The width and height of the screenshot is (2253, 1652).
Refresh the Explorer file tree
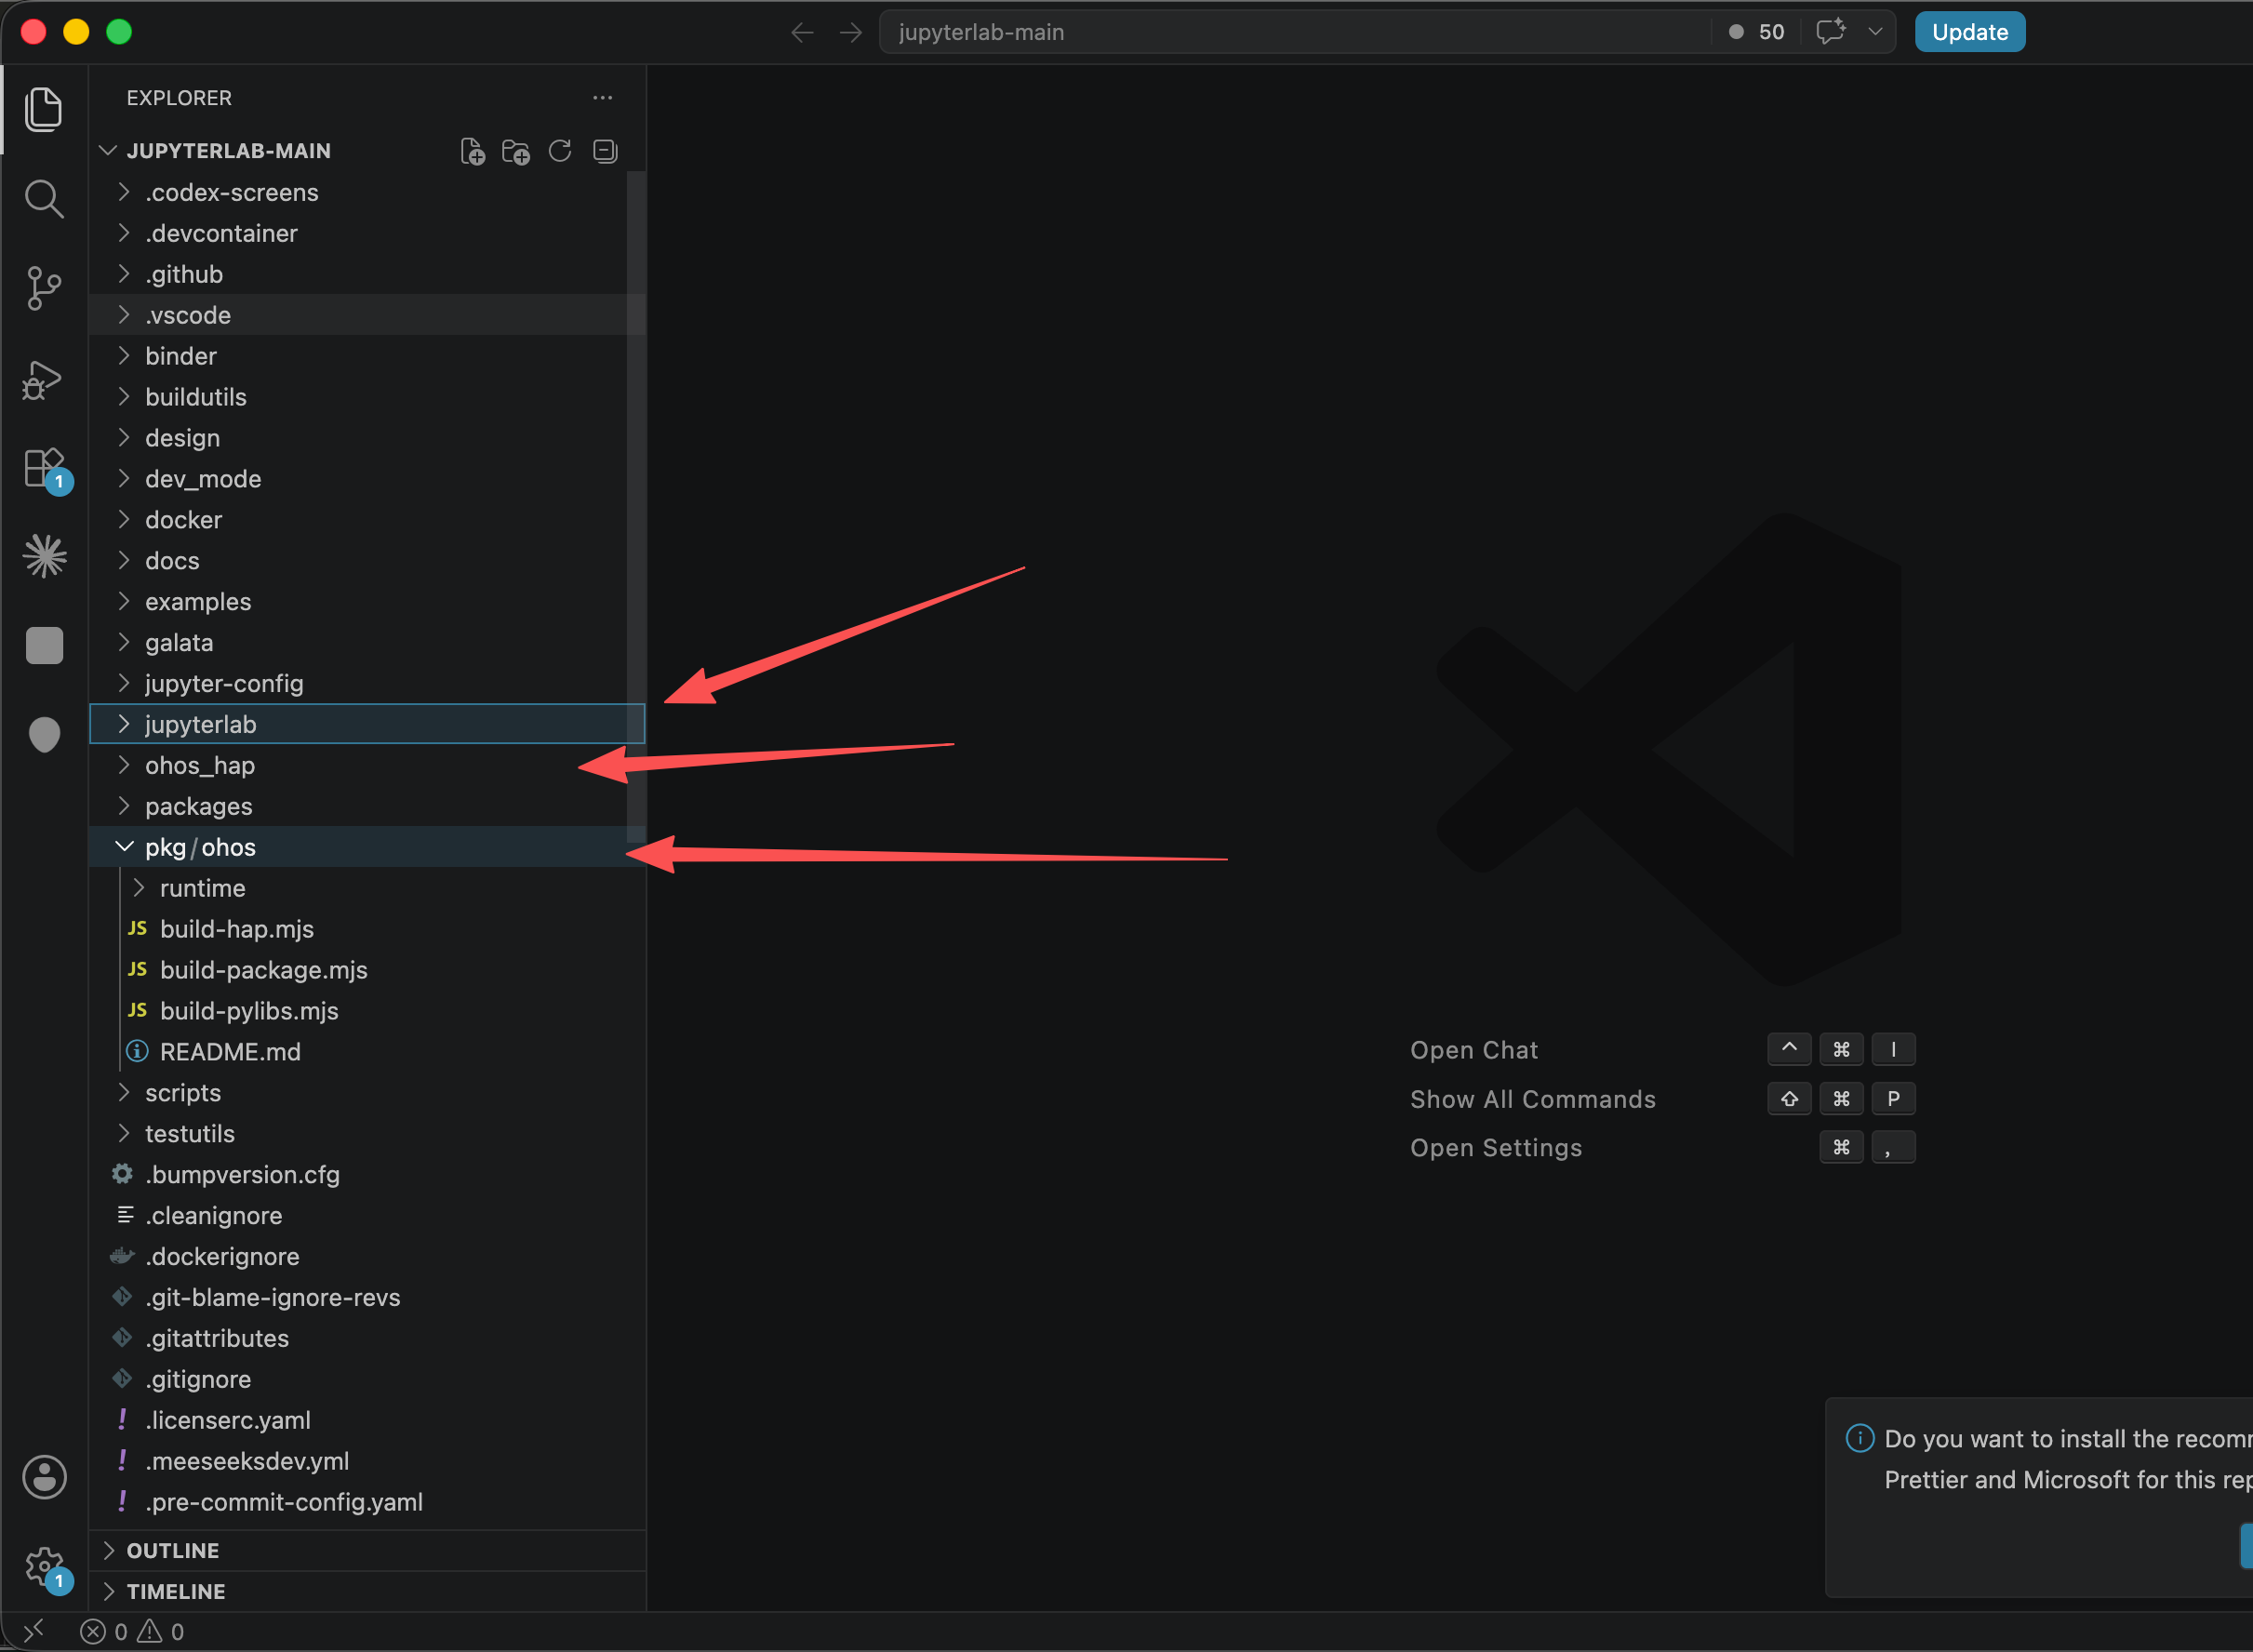tap(560, 151)
